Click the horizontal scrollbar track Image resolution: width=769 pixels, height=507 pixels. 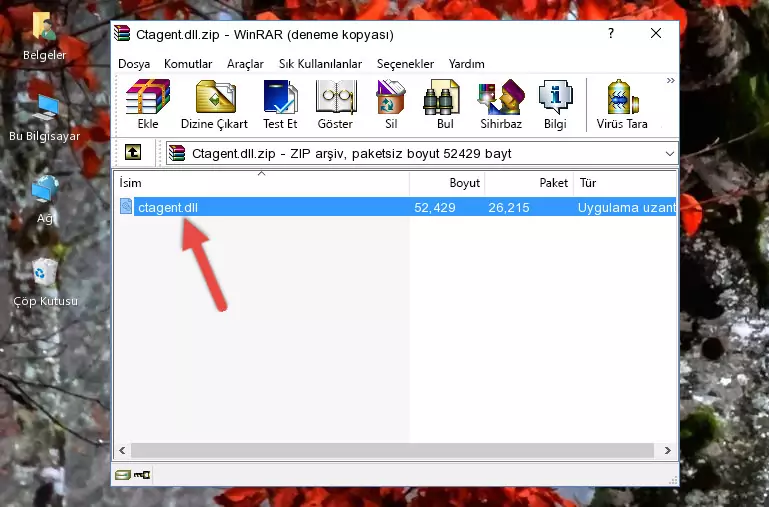coord(392,450)
